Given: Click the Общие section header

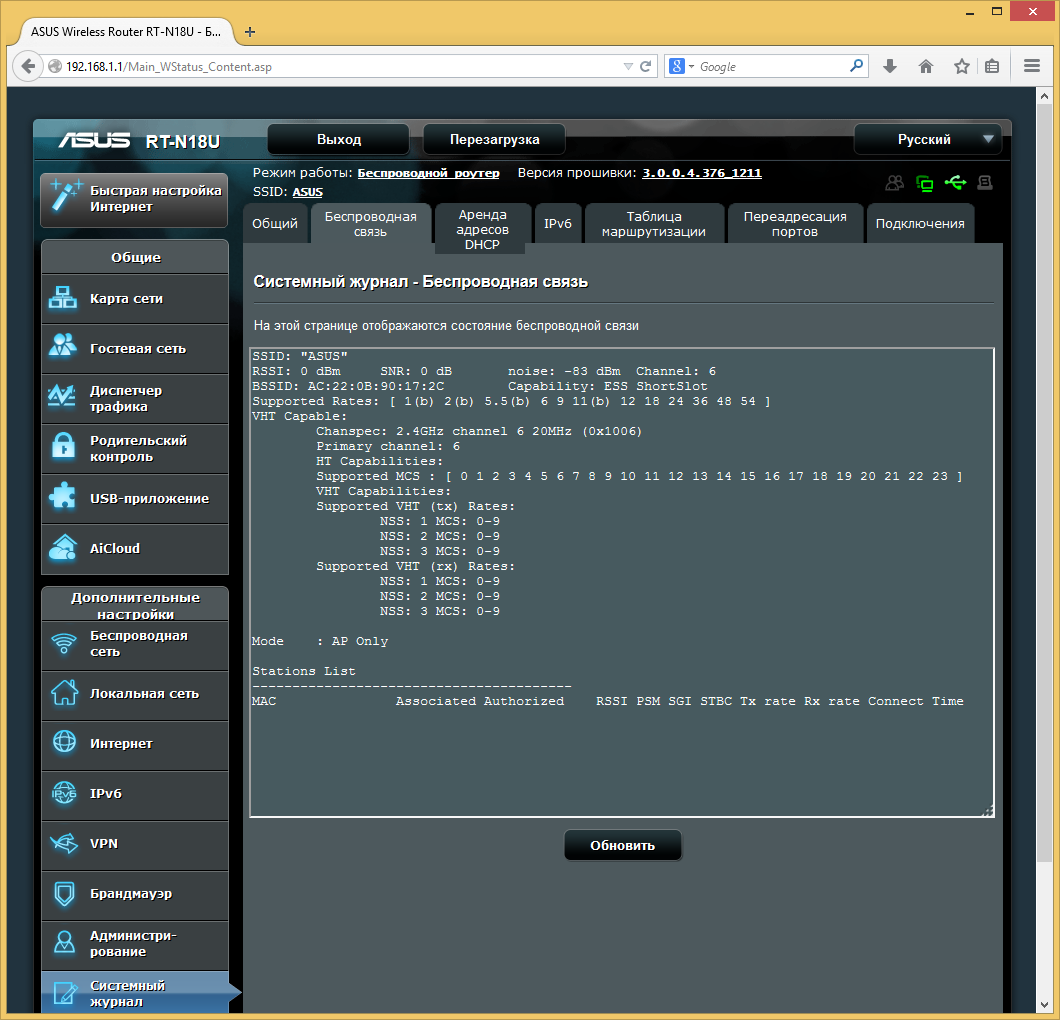Looking at the screenshot, I should pyautogui.click(x=135, y=257).
